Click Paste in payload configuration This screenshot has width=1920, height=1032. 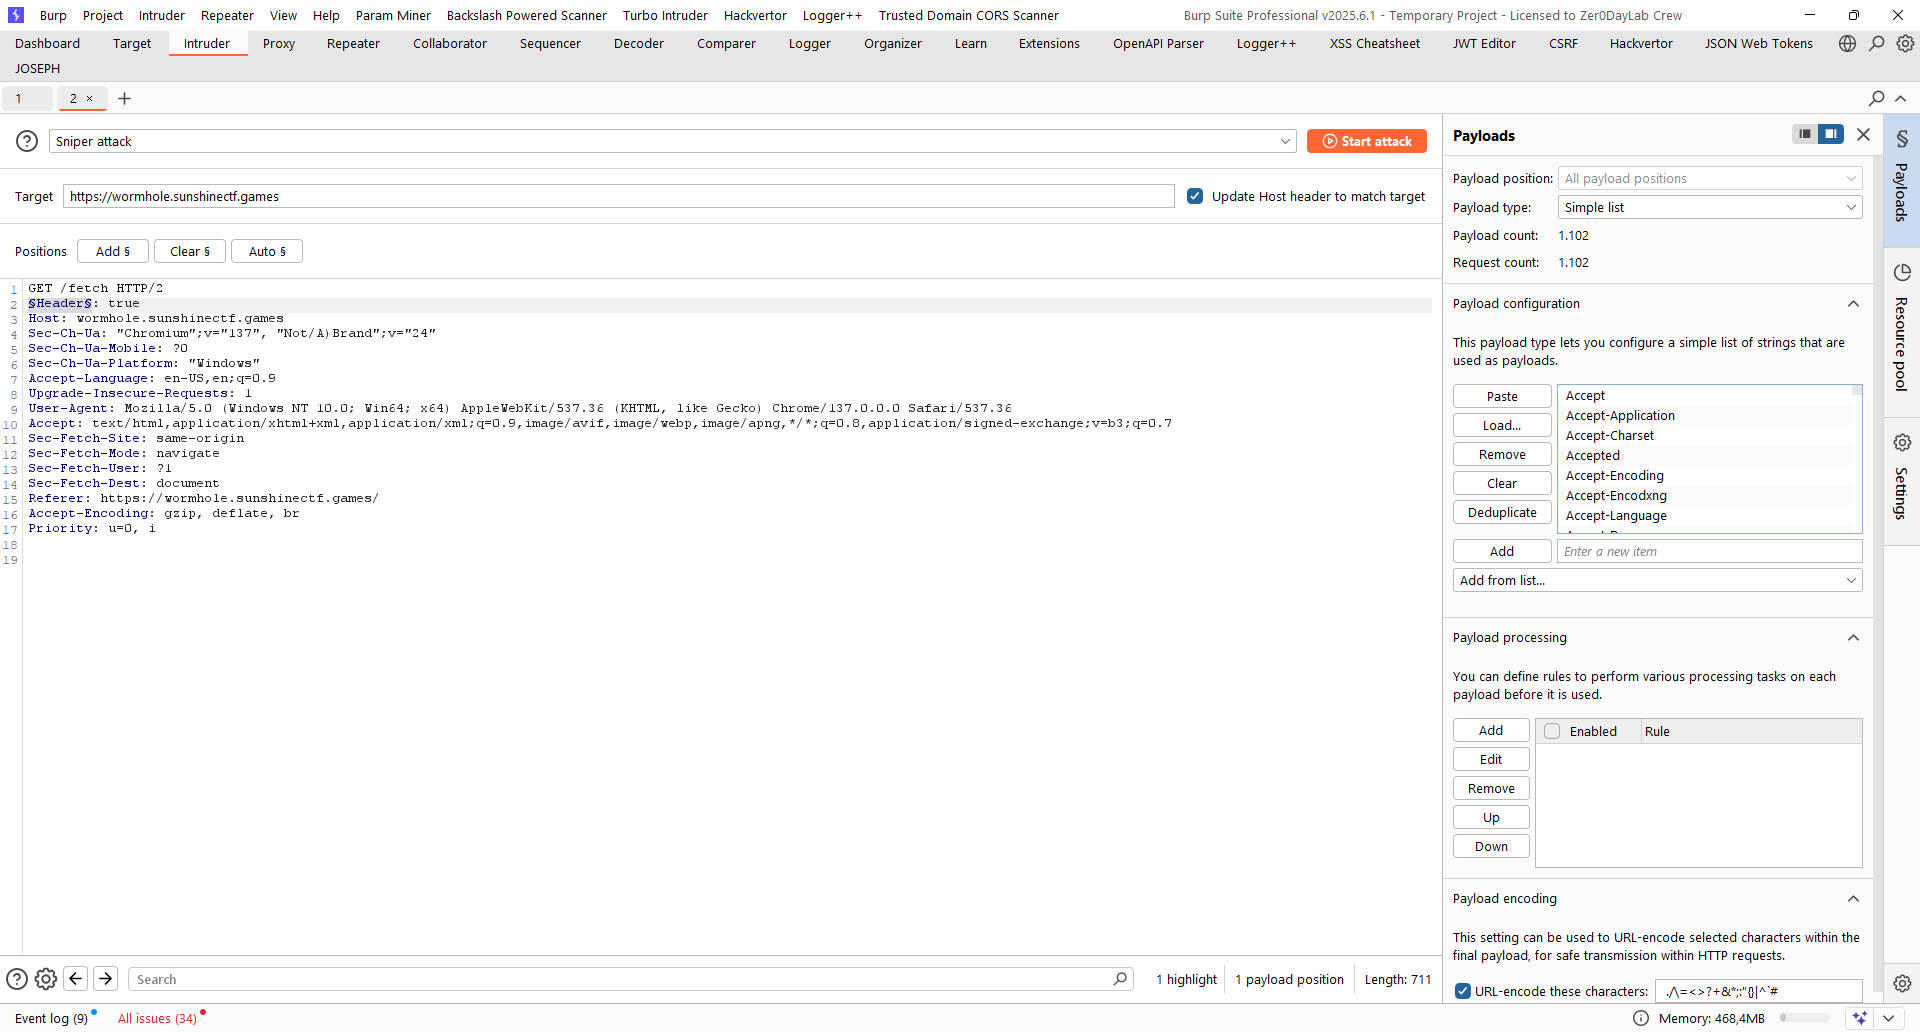coord(1502,396)
